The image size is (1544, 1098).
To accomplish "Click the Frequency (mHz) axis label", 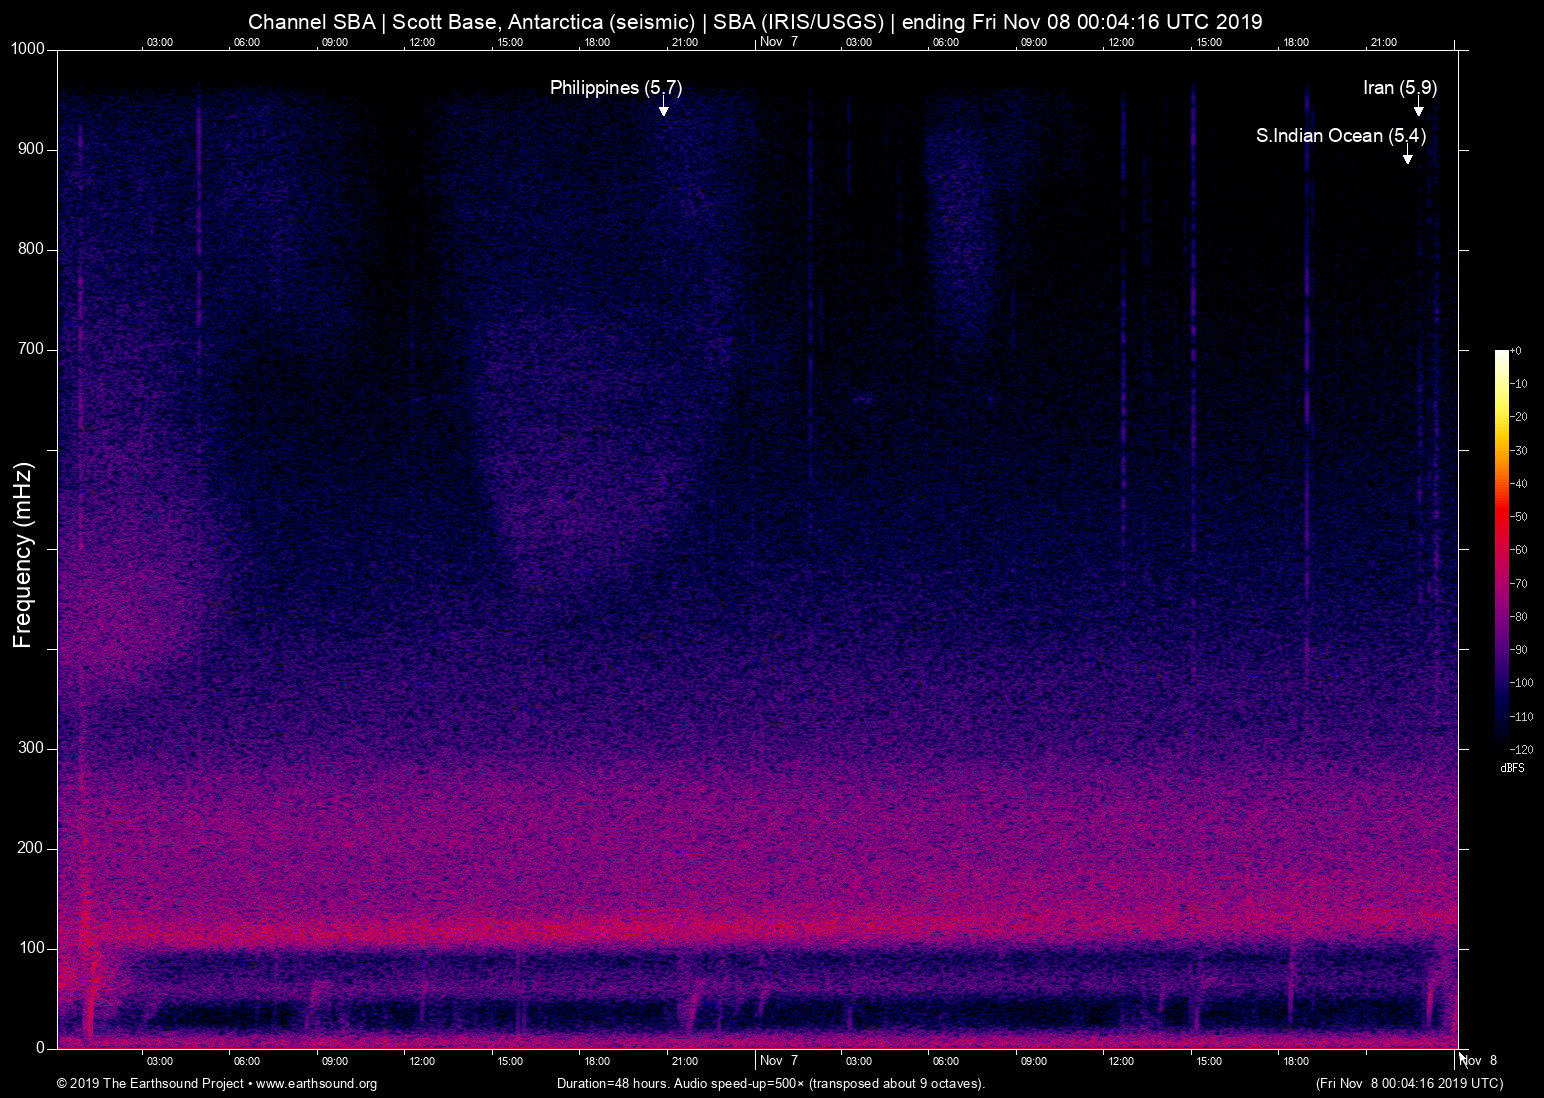I will click(x=23, y=555).
